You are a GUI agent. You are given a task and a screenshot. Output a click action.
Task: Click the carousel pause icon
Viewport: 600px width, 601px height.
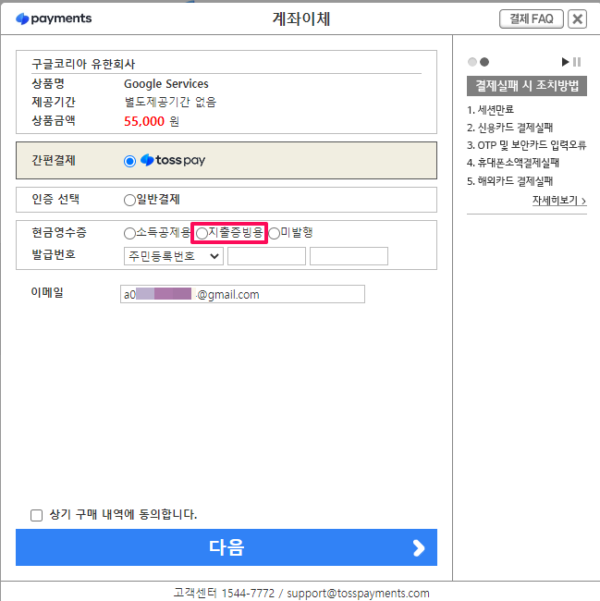point(577,62)
